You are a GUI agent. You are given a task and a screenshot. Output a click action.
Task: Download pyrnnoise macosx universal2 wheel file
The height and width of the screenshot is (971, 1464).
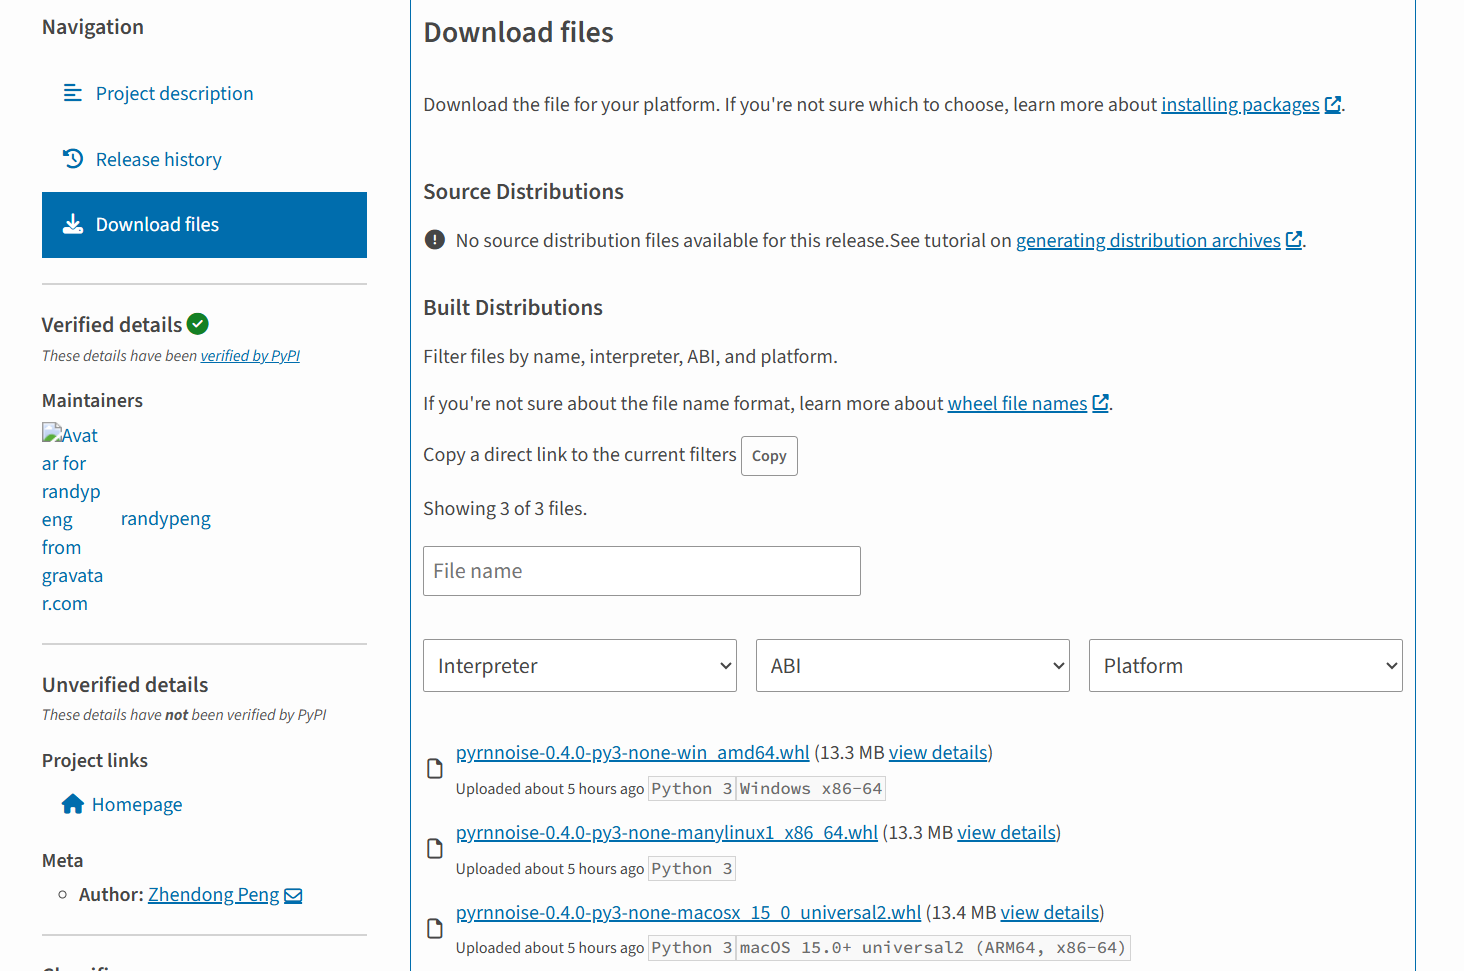click(x=689, y=913)
